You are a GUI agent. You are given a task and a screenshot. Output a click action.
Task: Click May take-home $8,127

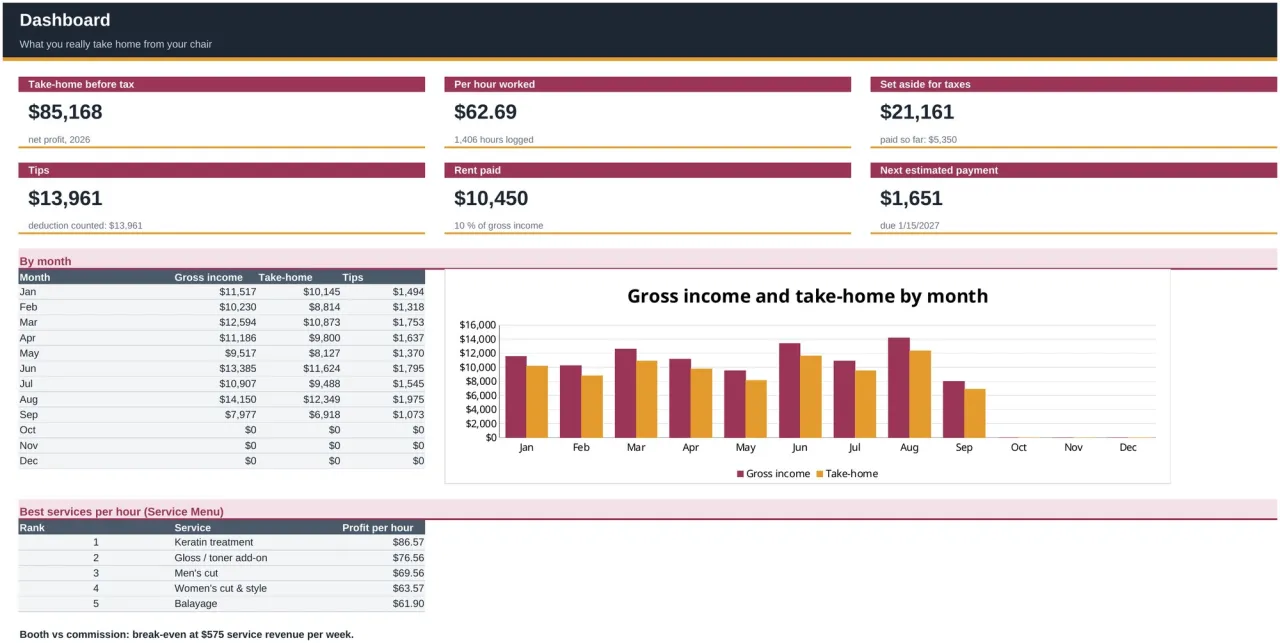point(324,353)
